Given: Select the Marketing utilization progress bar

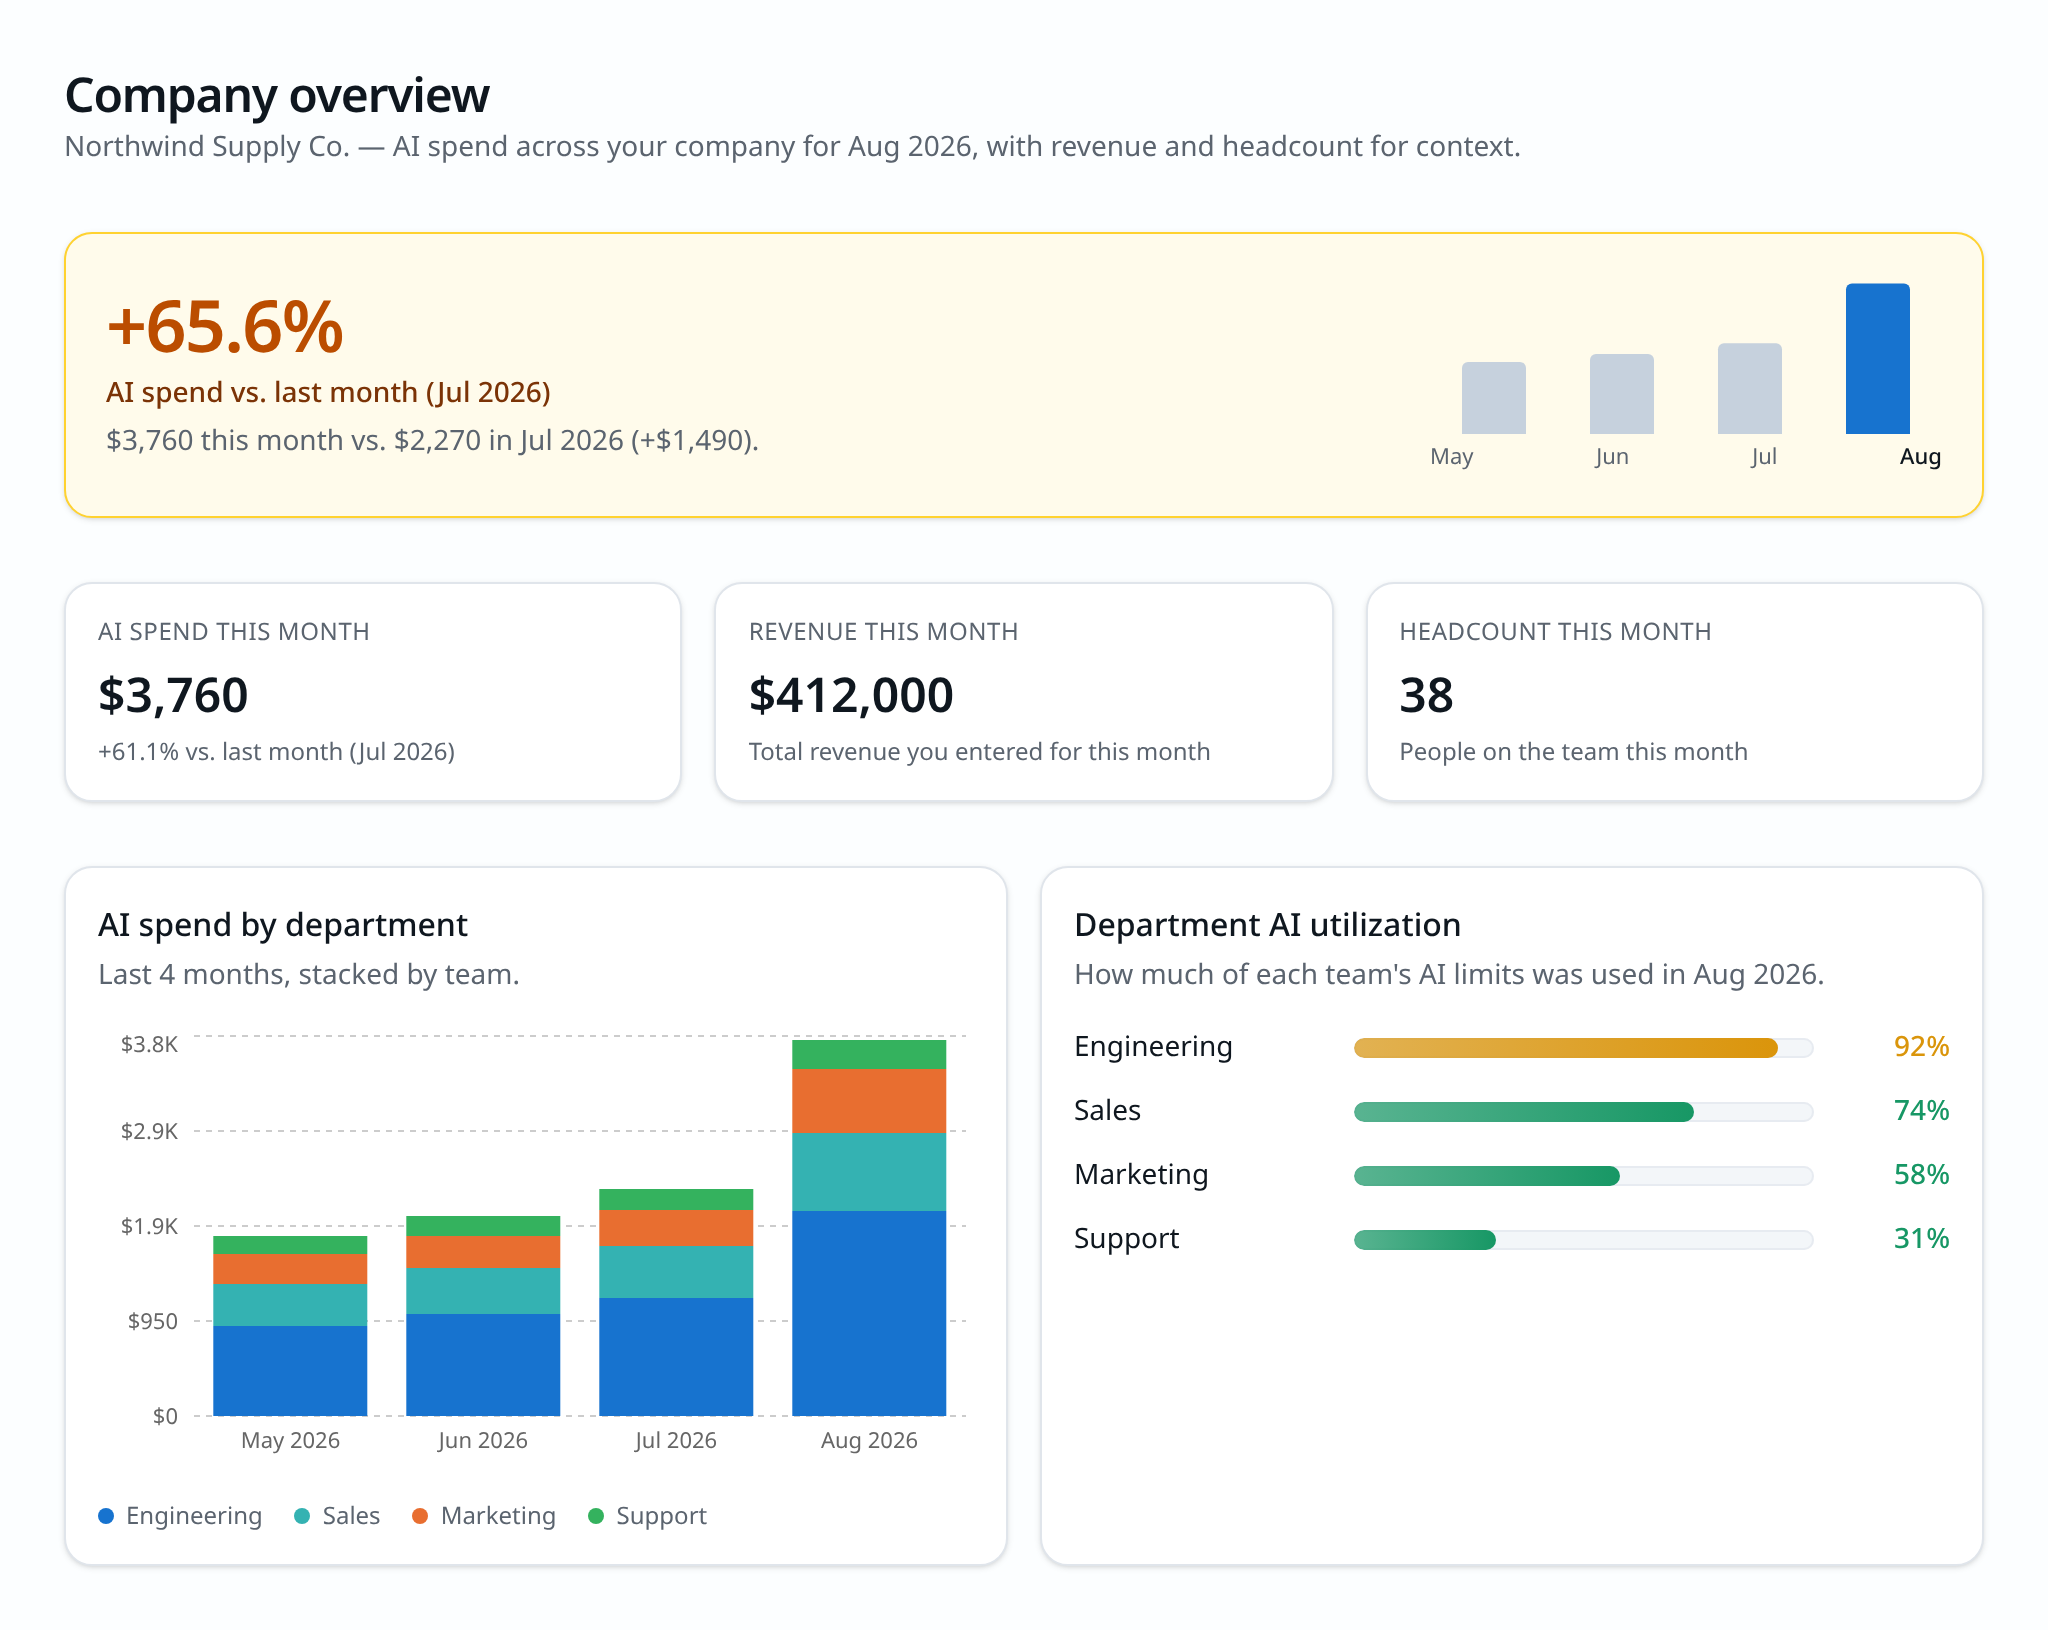Looking at the screenshot, I should (1583, 1176).
